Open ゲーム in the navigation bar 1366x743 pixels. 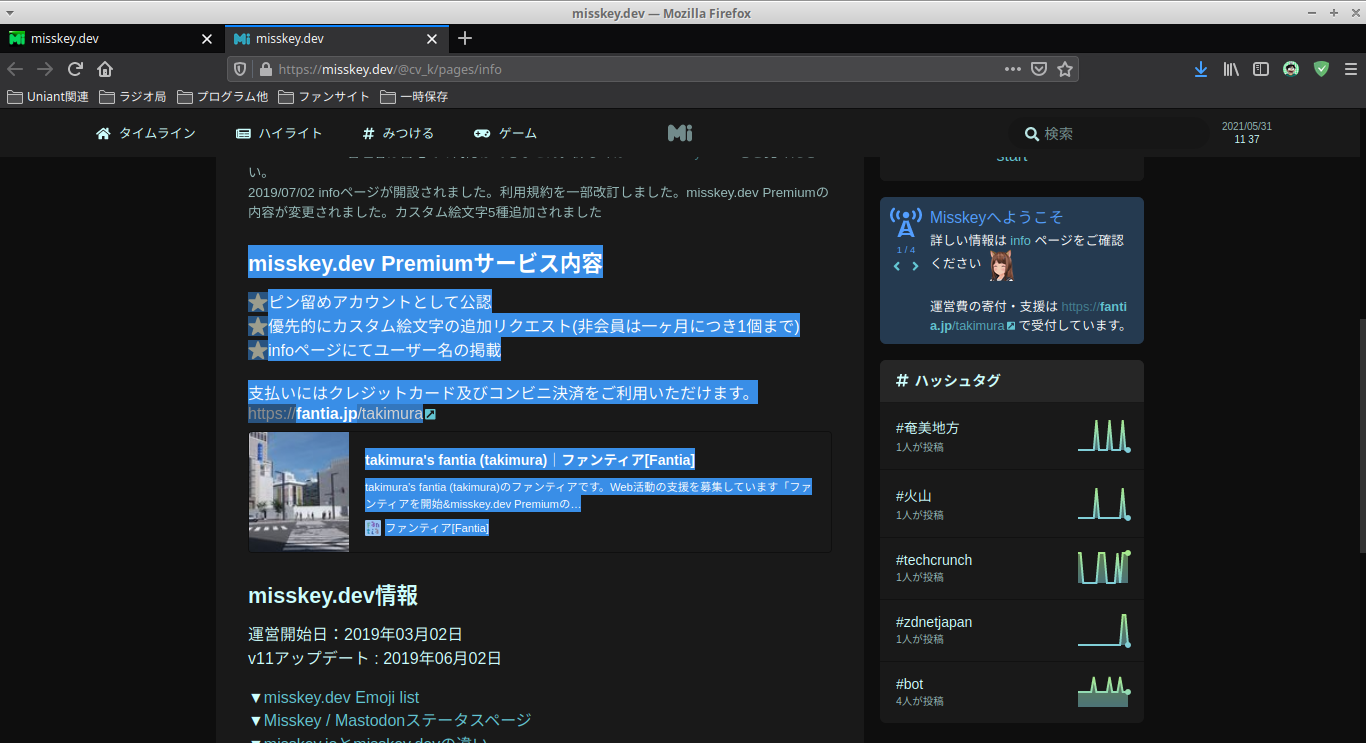point(506,133)
